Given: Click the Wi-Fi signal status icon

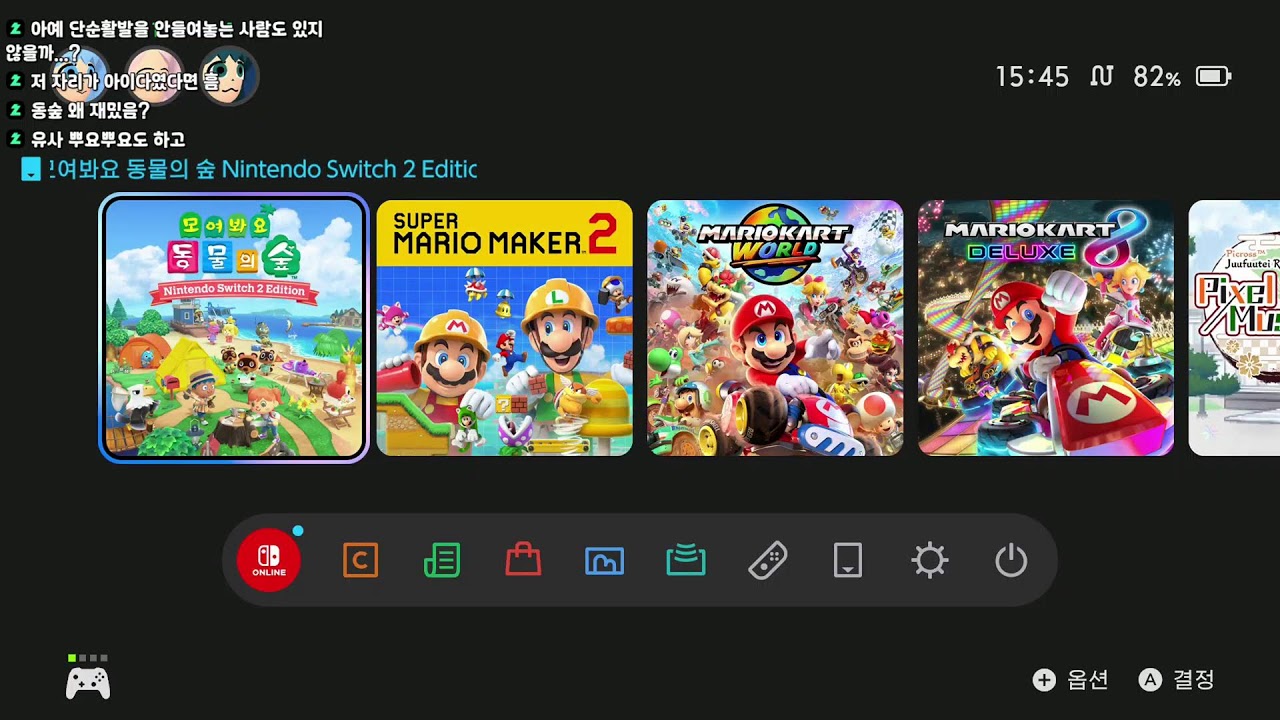Looking at the screenshot, I should 1102,76.
